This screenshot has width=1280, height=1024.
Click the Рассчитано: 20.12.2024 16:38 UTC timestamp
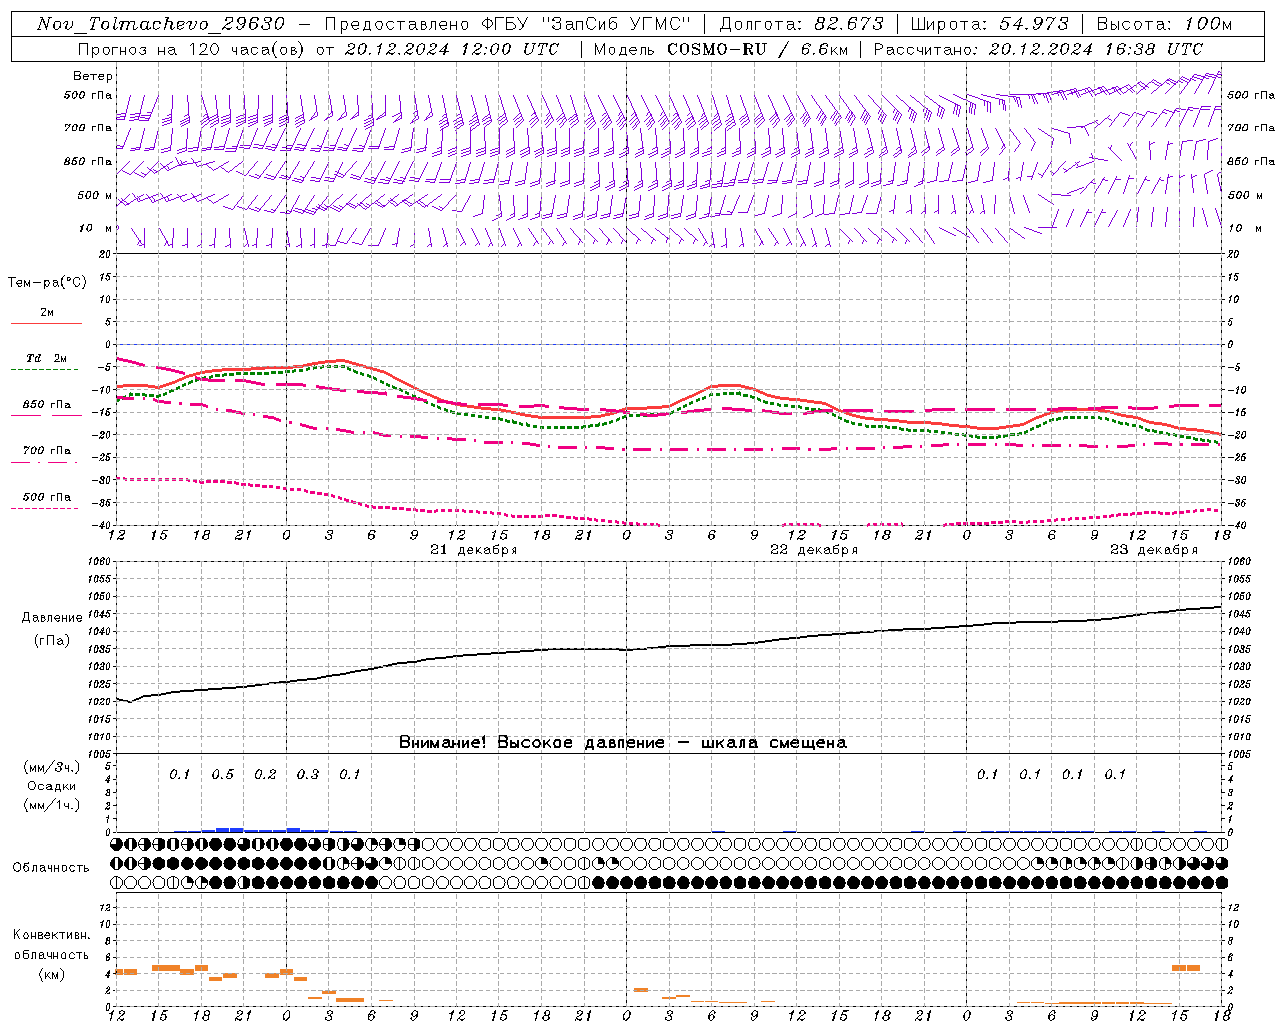(1038, 49)
